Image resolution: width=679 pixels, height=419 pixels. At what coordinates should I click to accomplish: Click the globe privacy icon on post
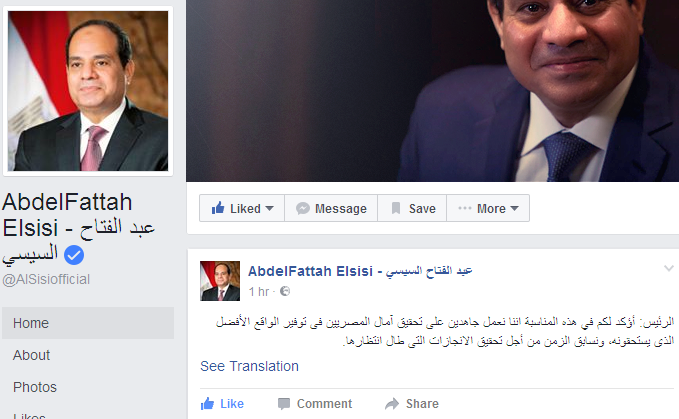pos(285,291)
